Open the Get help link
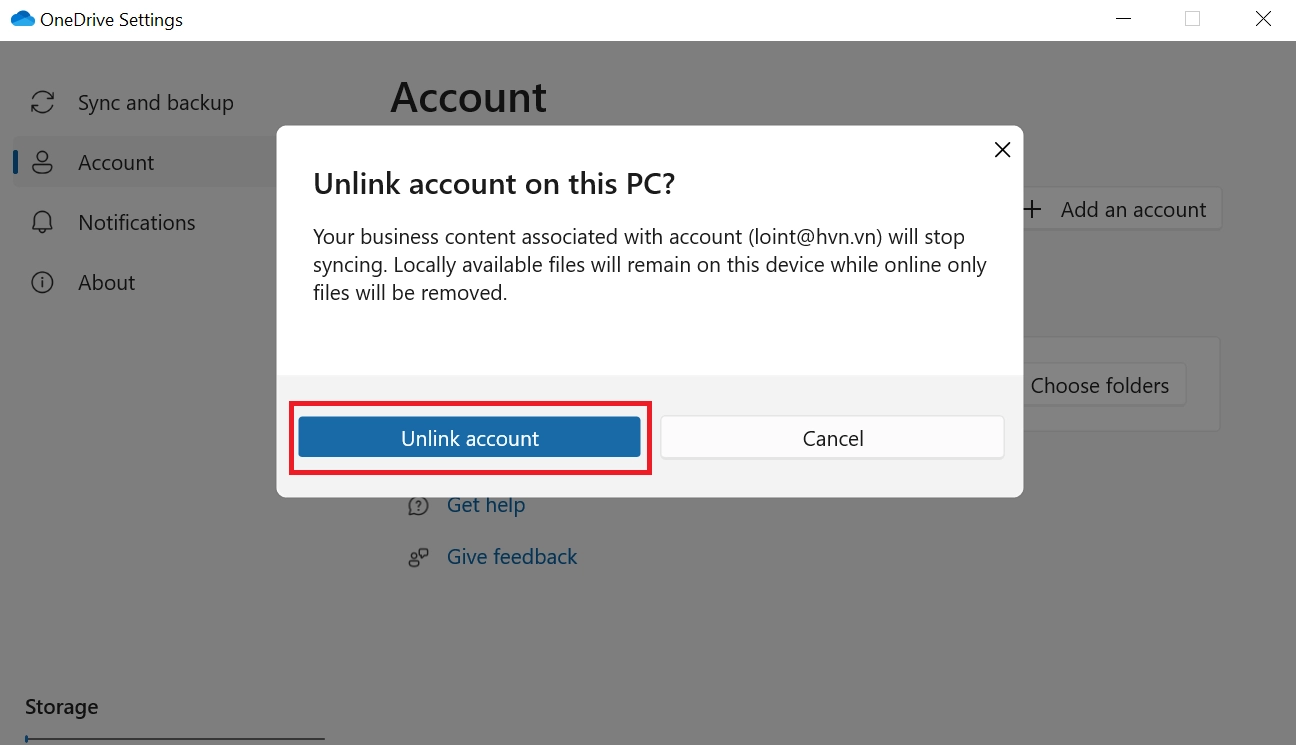 point(485,505)
